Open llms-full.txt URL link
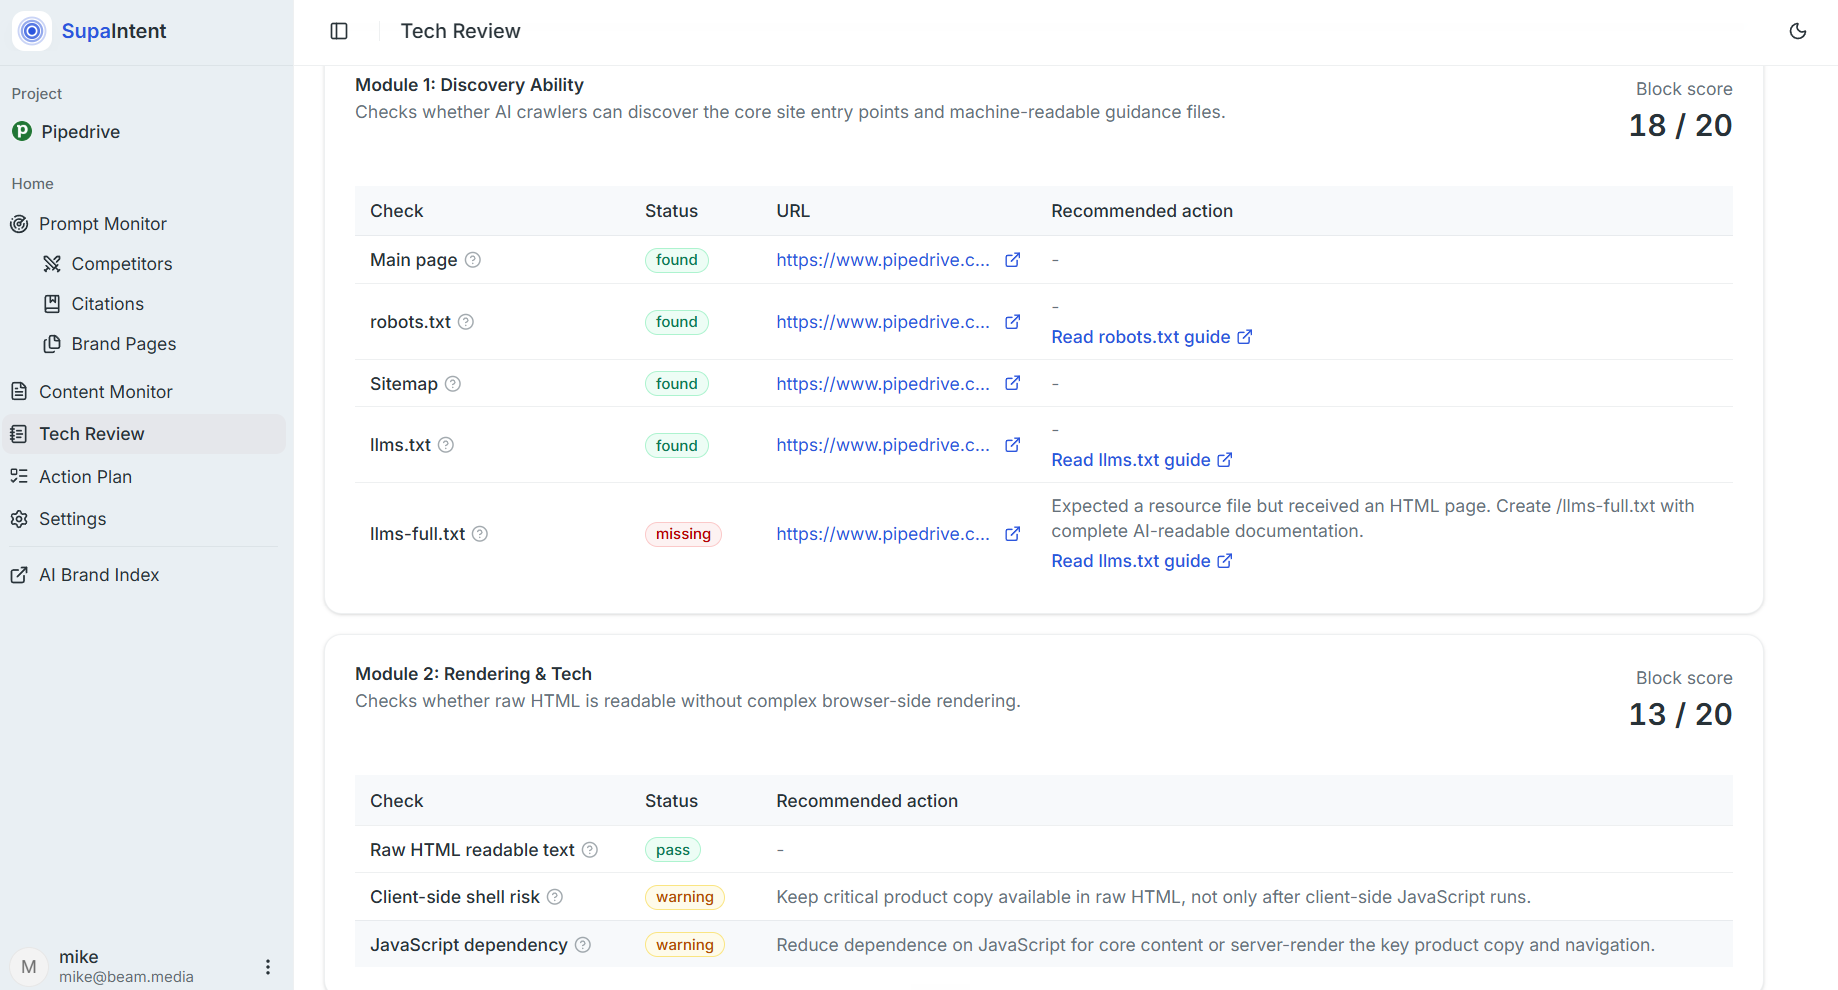 [883, 534]
